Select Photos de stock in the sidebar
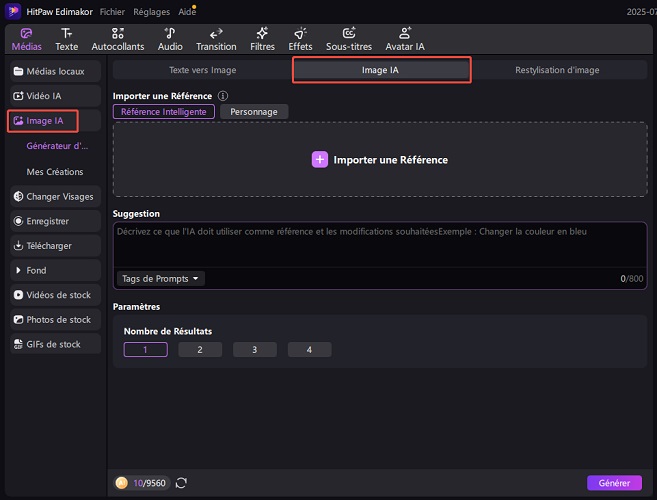 (x=55, y=319)
